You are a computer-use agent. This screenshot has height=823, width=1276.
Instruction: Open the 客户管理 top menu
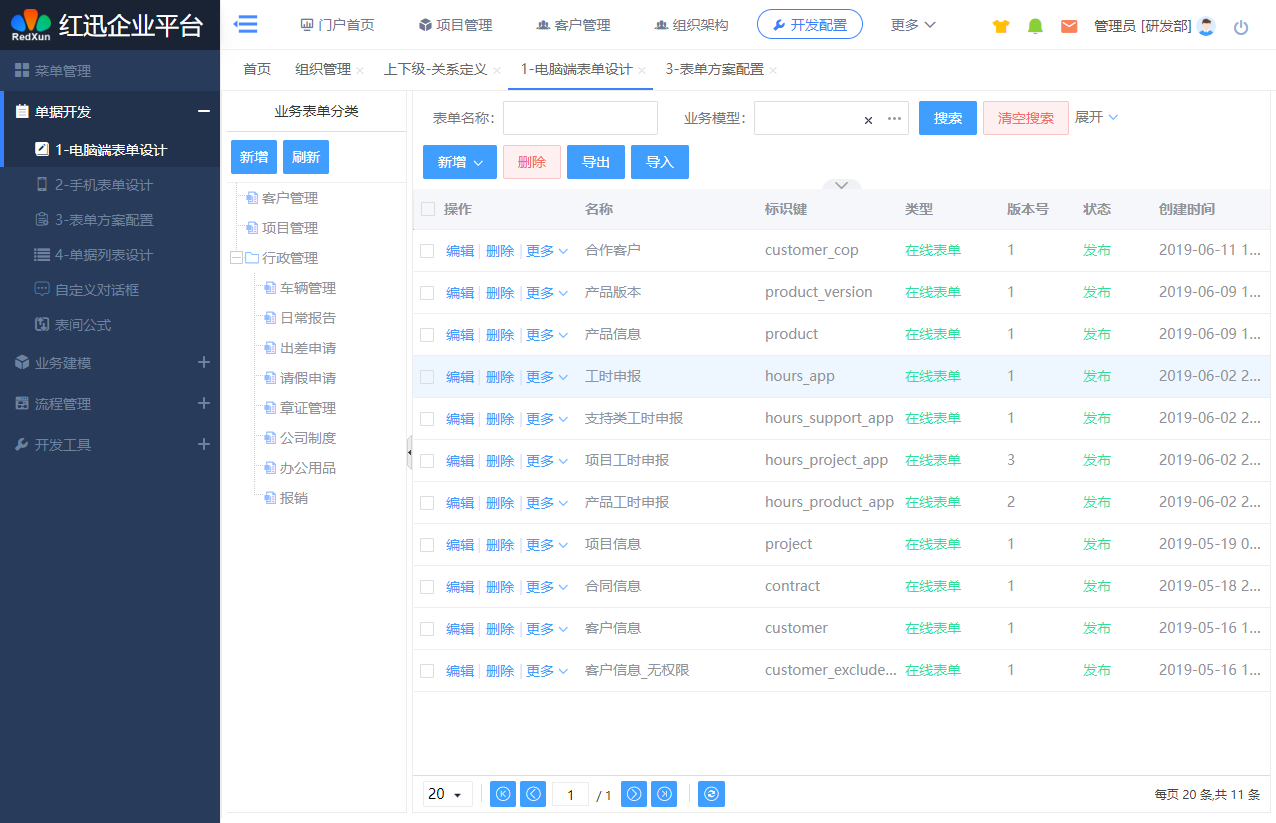tap(573, 25)
